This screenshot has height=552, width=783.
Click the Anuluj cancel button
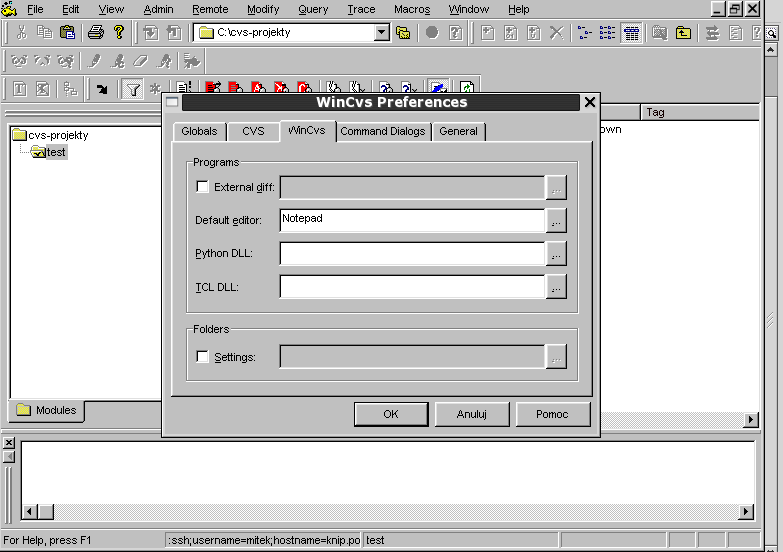472,414
